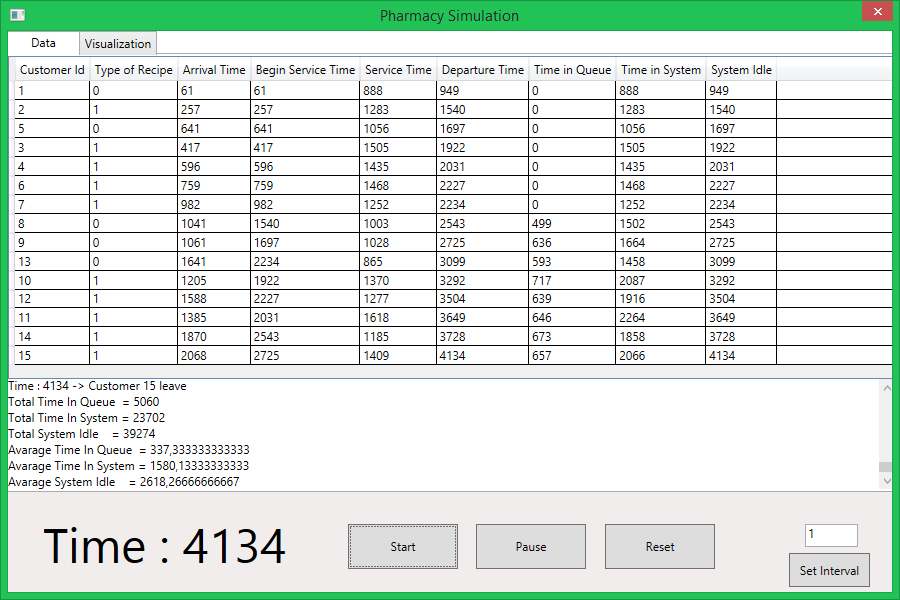Click the Time in Queue column header
Viewport: 900px width, 600px height.
point(572,70)
